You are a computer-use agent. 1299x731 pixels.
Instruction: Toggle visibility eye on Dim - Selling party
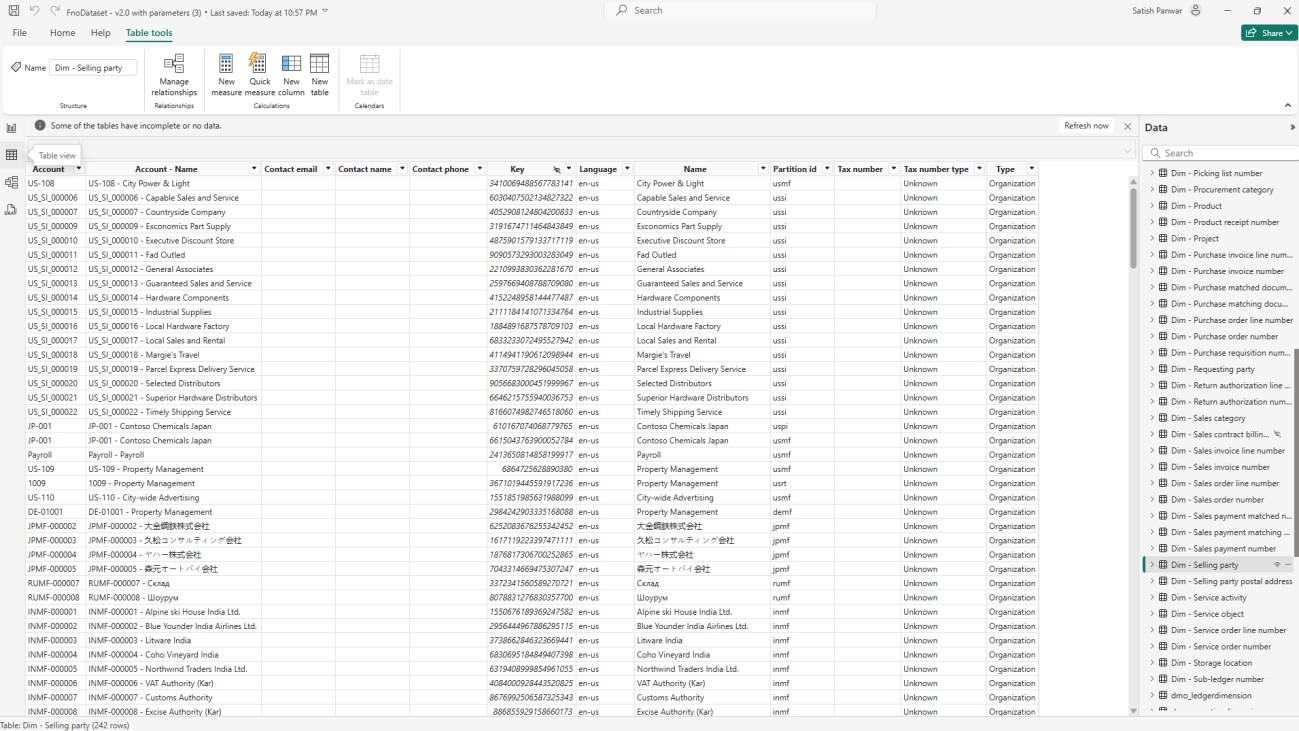point(1277,565)
